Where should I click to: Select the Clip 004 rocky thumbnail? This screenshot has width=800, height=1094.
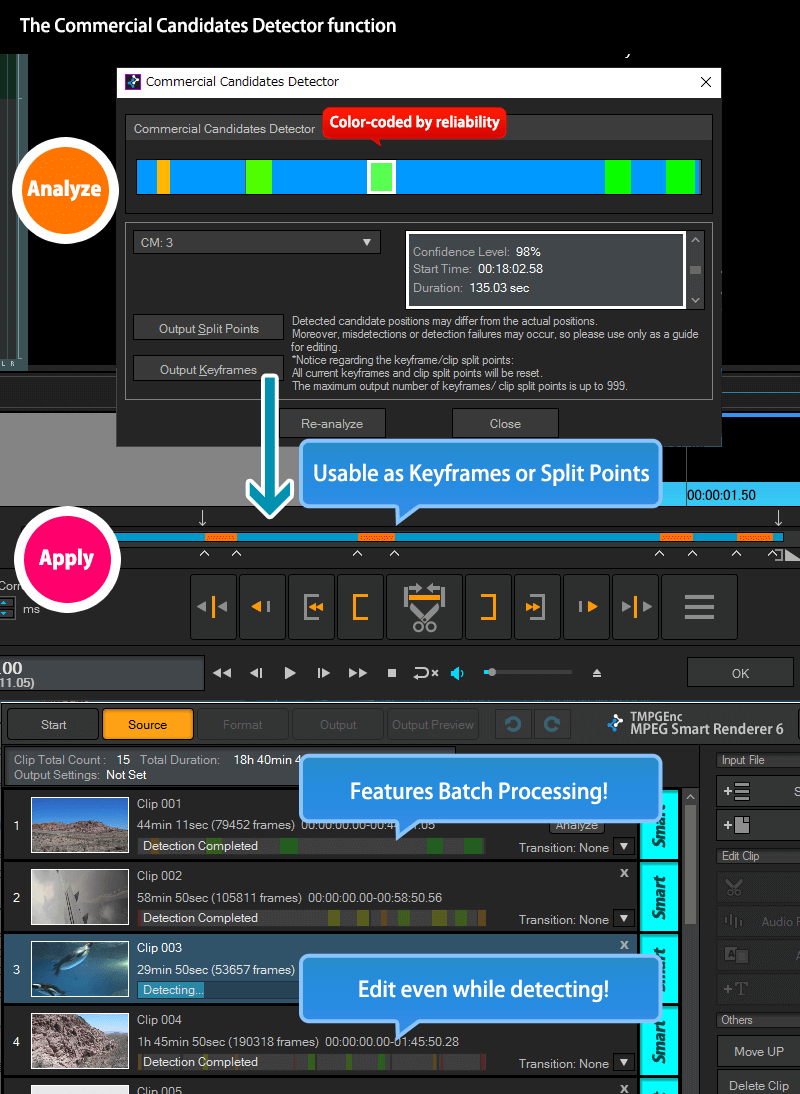click(80, 1041)
